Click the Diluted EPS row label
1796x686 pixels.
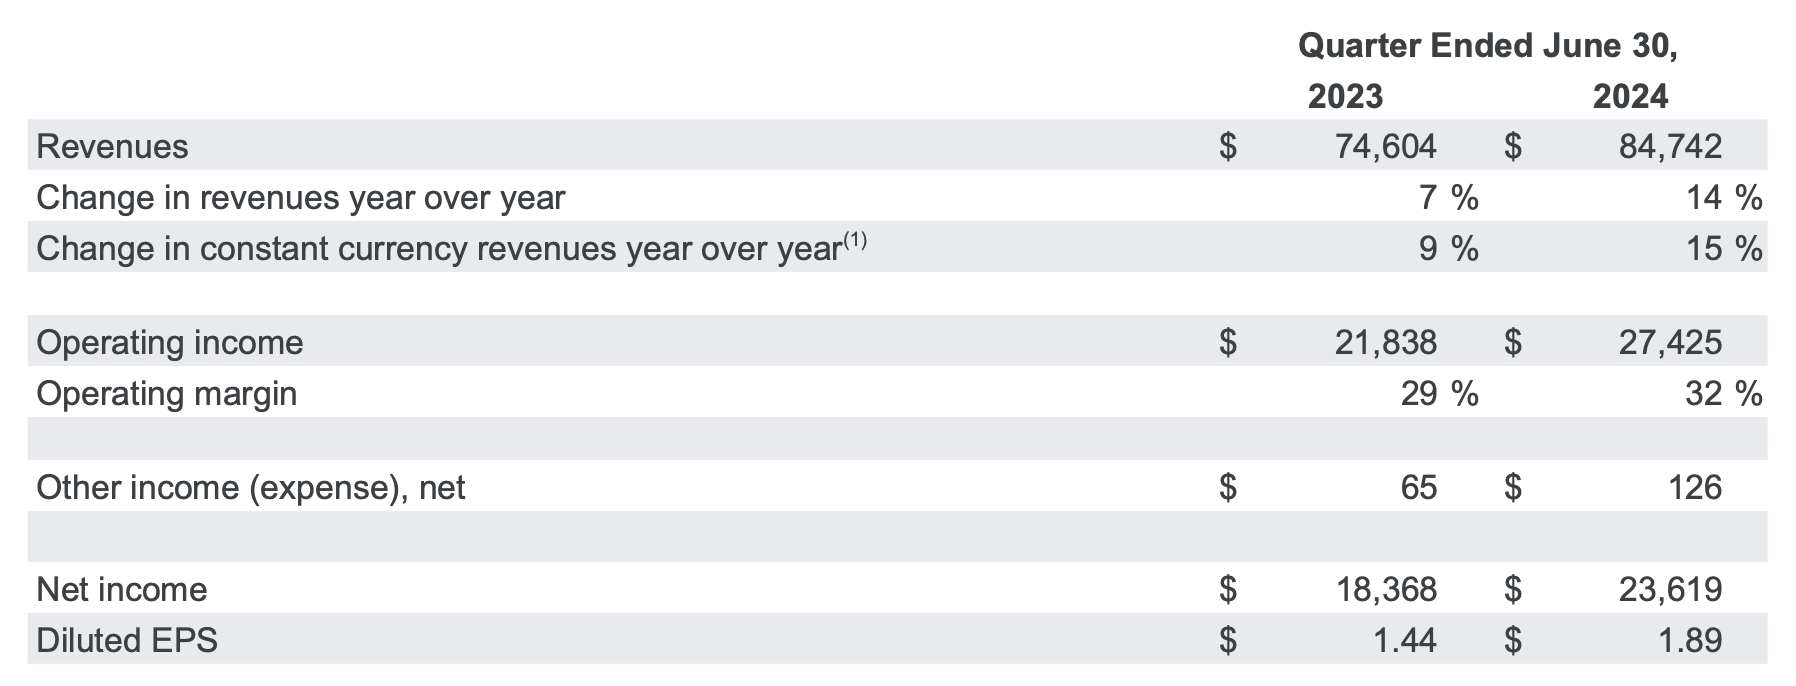tap(126, 640)
